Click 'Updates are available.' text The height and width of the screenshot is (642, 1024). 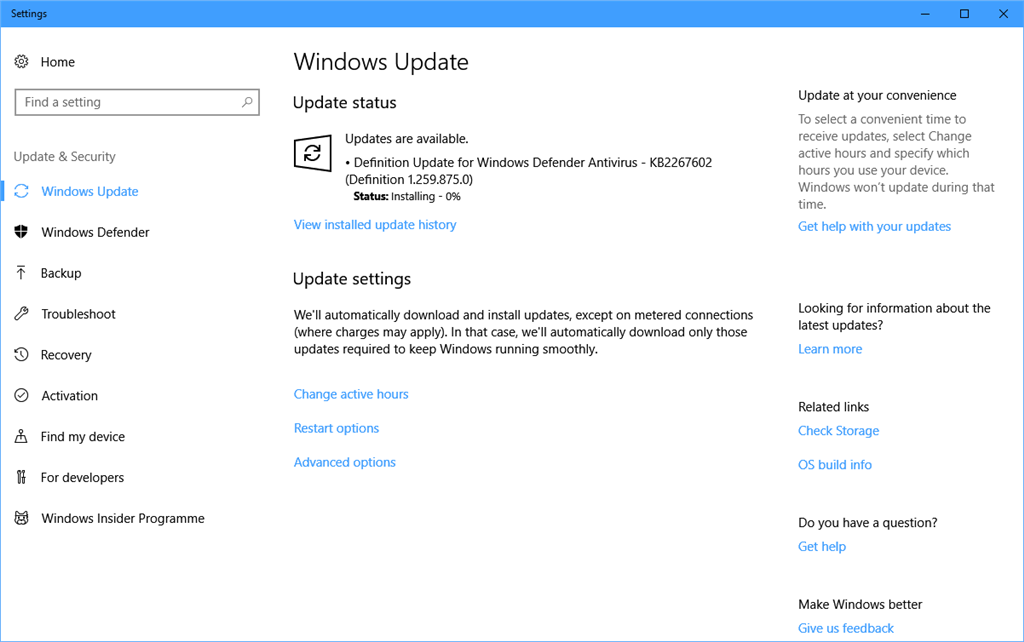406,138
